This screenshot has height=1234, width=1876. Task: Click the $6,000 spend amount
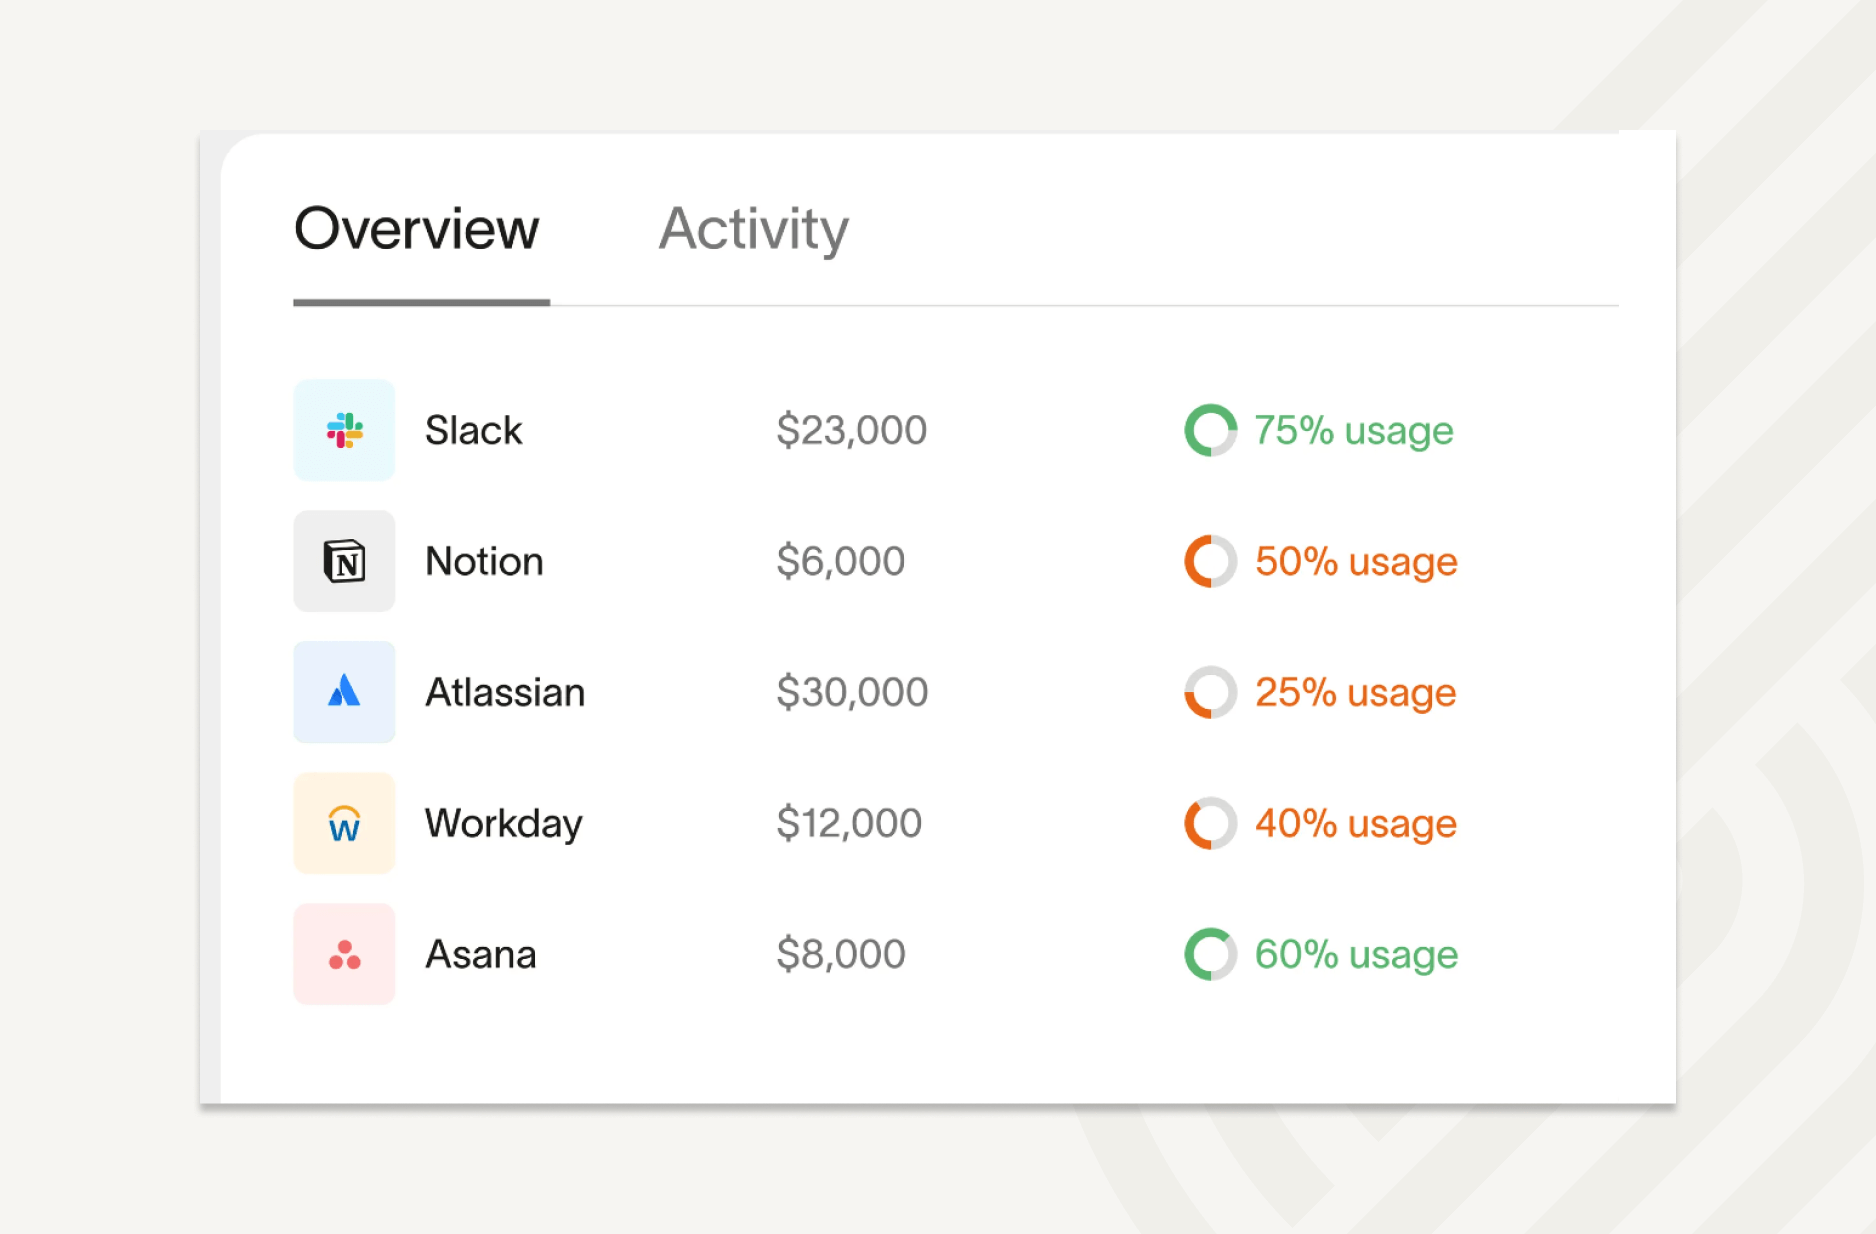point(841,561)
